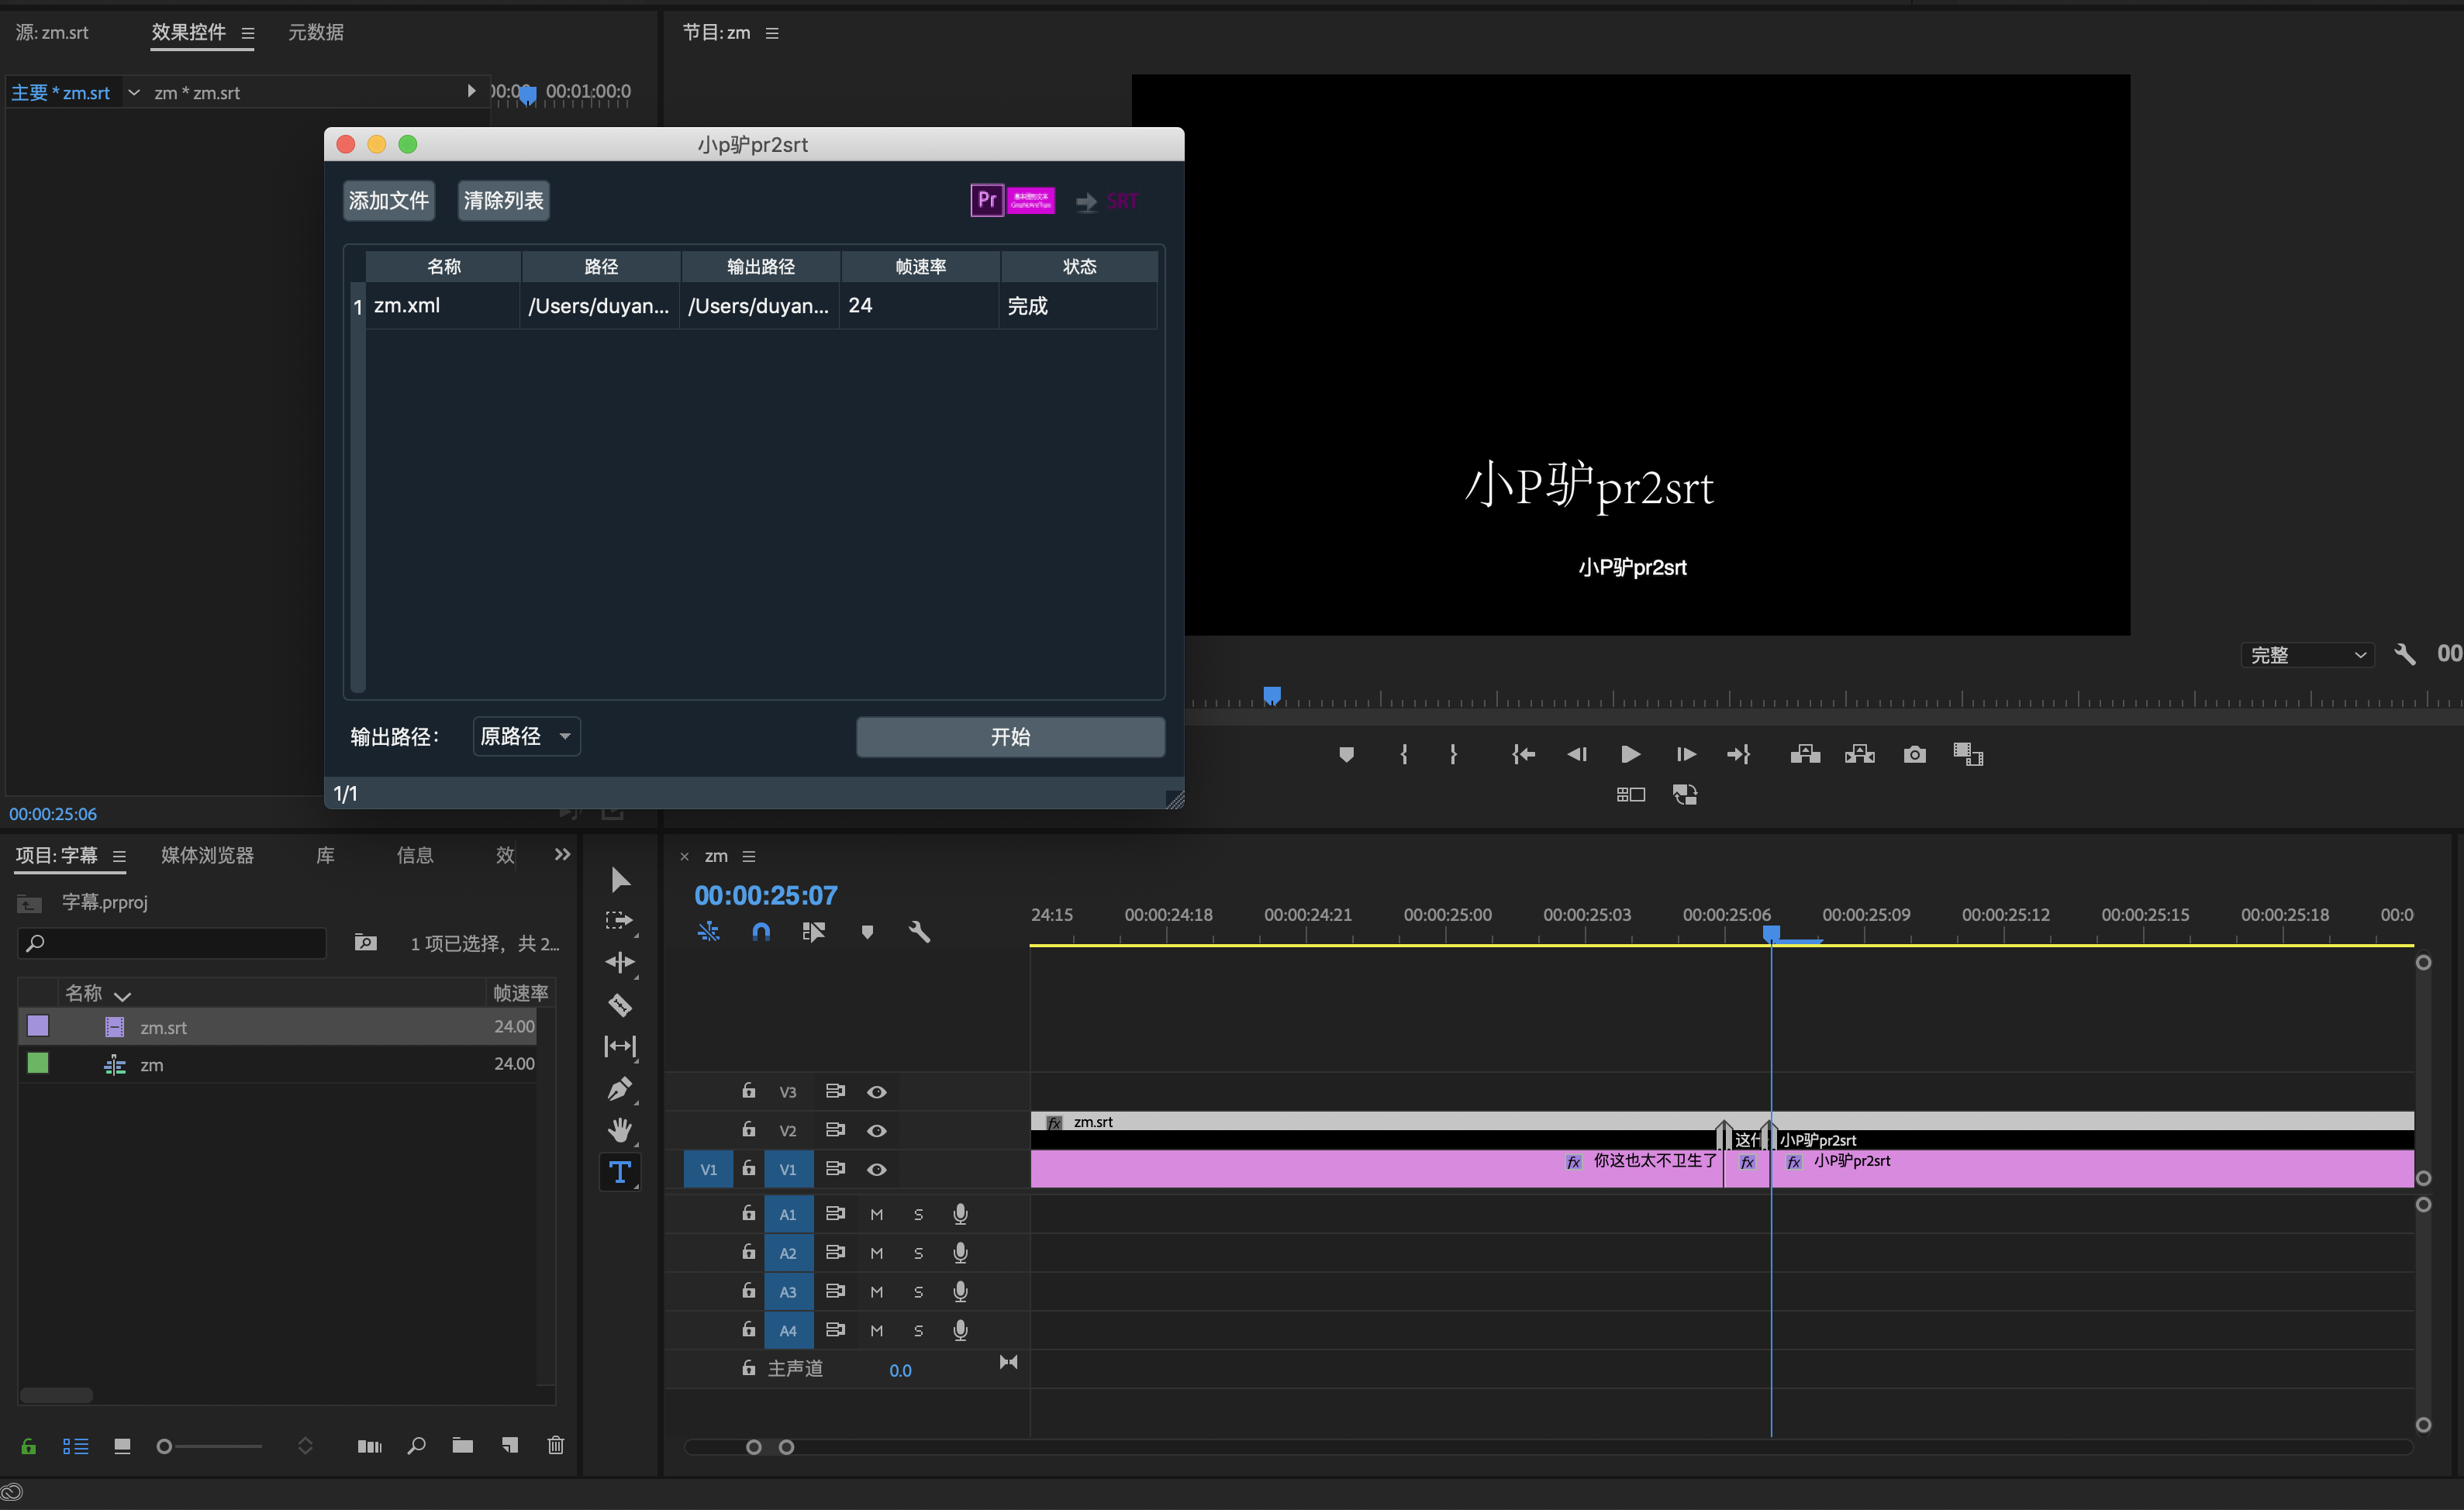Toggle Snap magnet in timeline

point(761,932)
